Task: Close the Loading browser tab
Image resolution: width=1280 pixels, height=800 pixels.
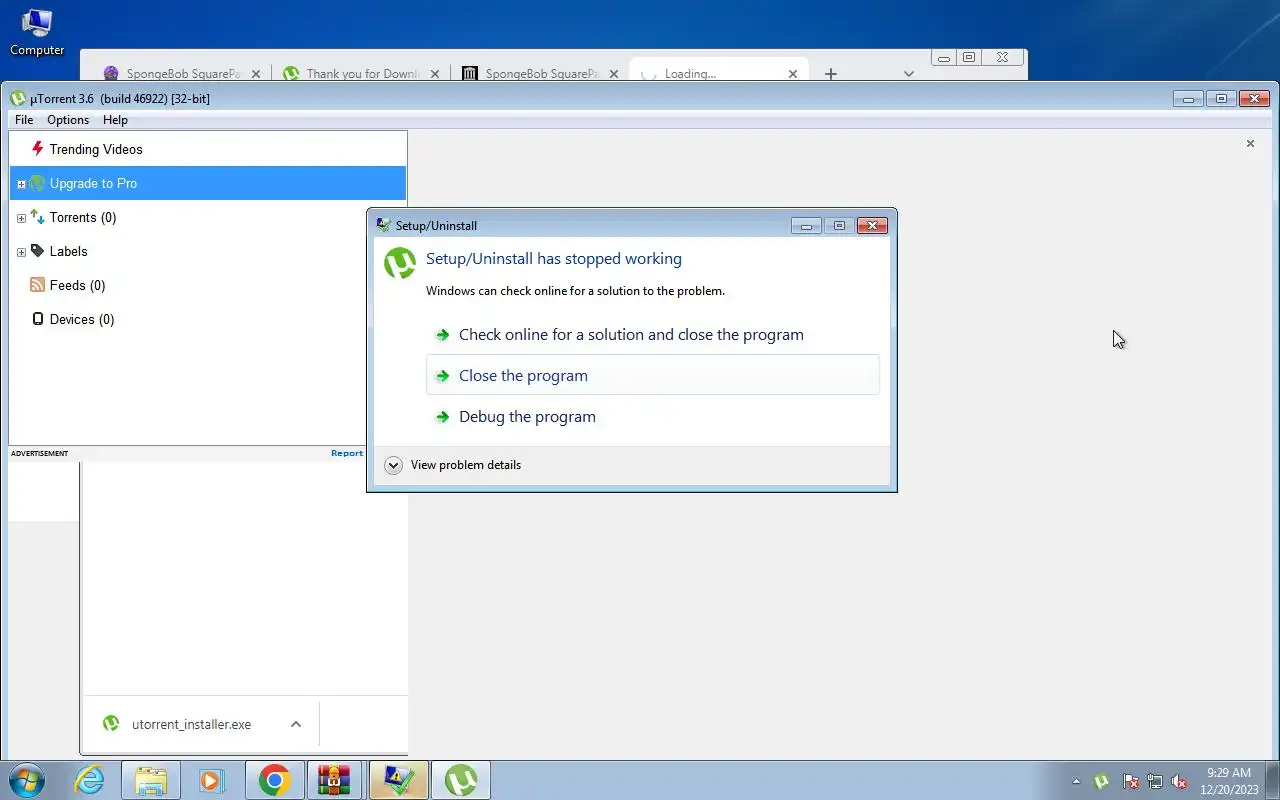Action: [793, 74]
